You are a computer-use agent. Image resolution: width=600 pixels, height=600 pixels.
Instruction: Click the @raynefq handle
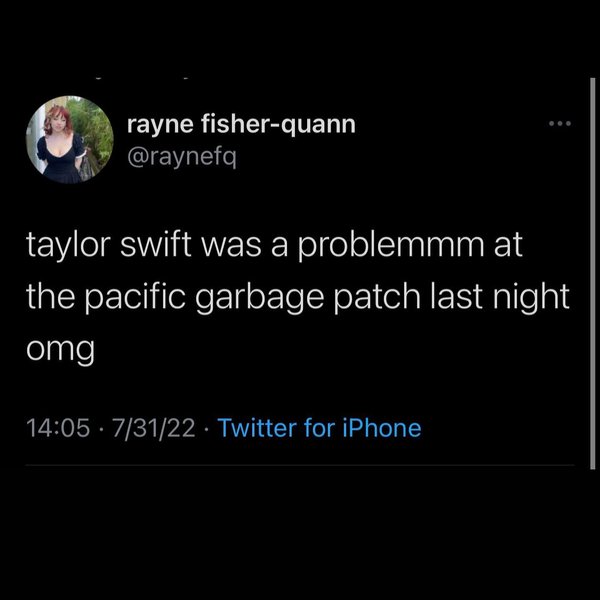[x=182, y=157]
